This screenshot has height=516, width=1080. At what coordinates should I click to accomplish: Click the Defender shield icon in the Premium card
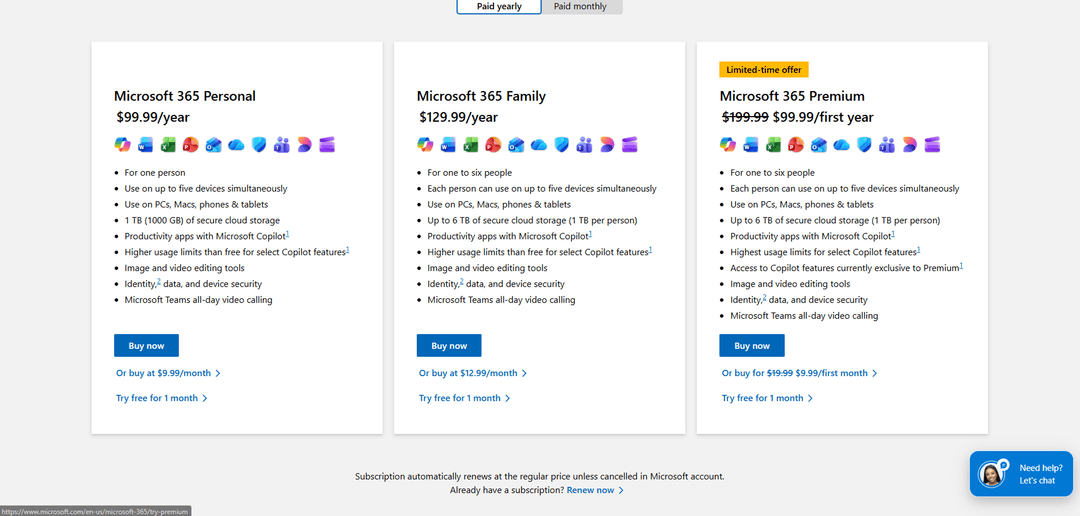coord(864,145)
